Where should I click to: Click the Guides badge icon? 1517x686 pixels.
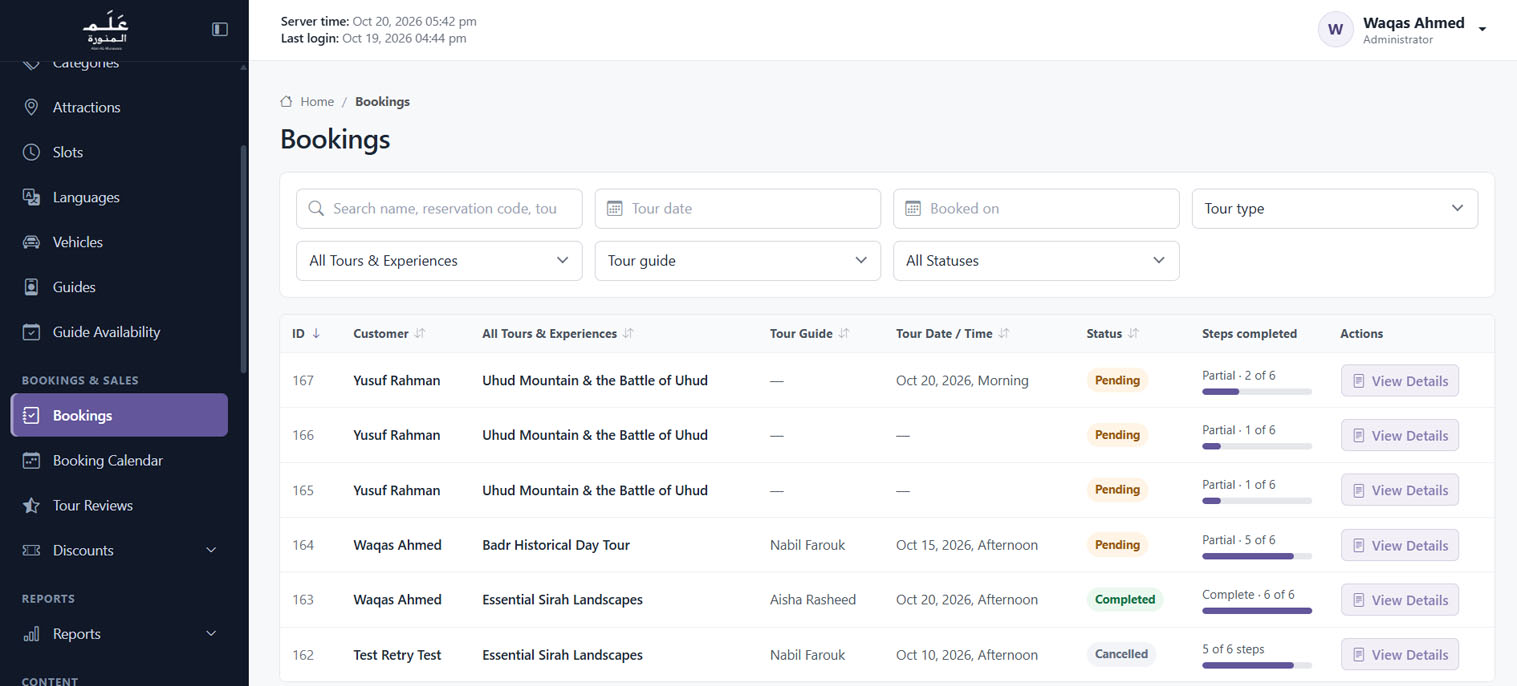[31, 287]
